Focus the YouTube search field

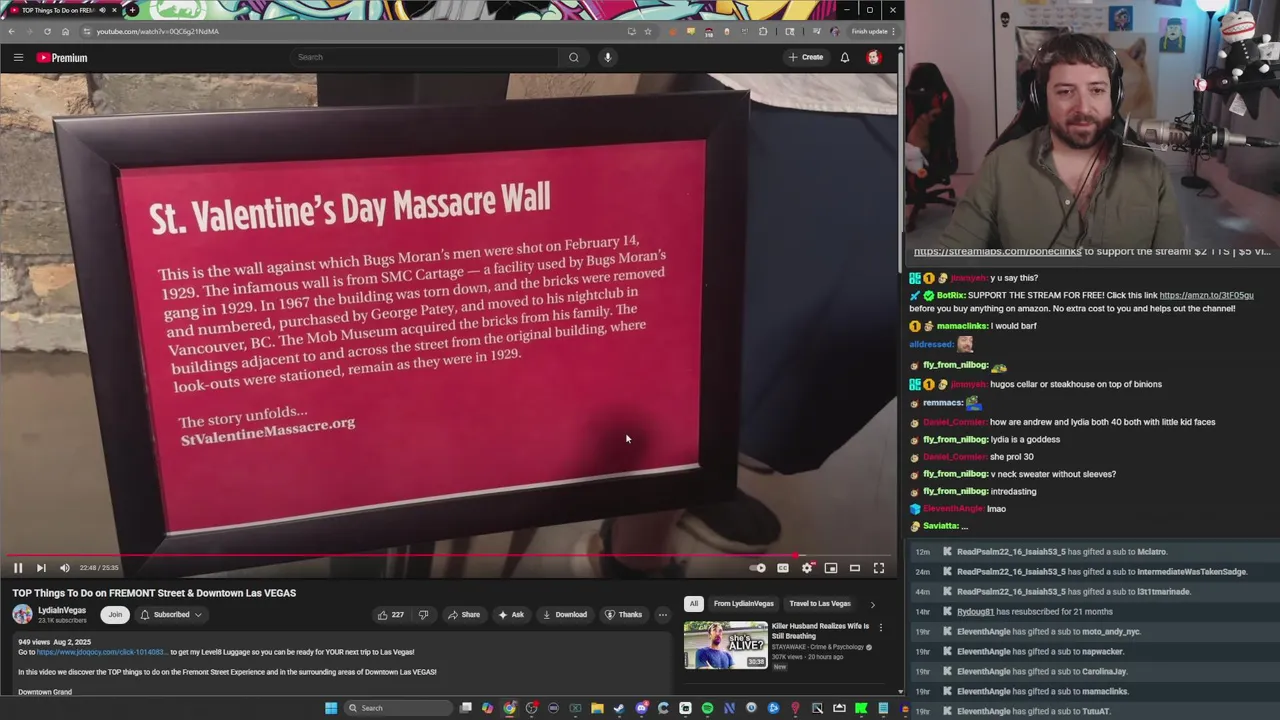[424, 57]
